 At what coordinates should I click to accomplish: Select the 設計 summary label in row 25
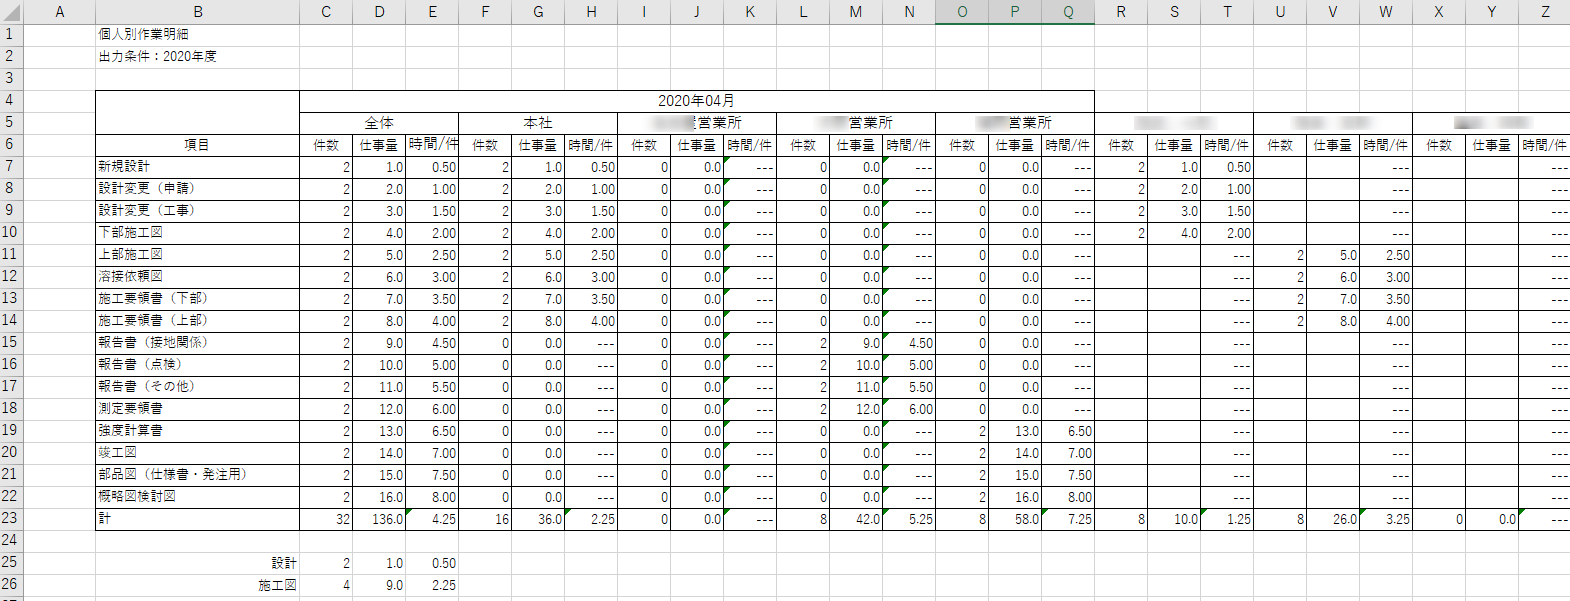284,563
